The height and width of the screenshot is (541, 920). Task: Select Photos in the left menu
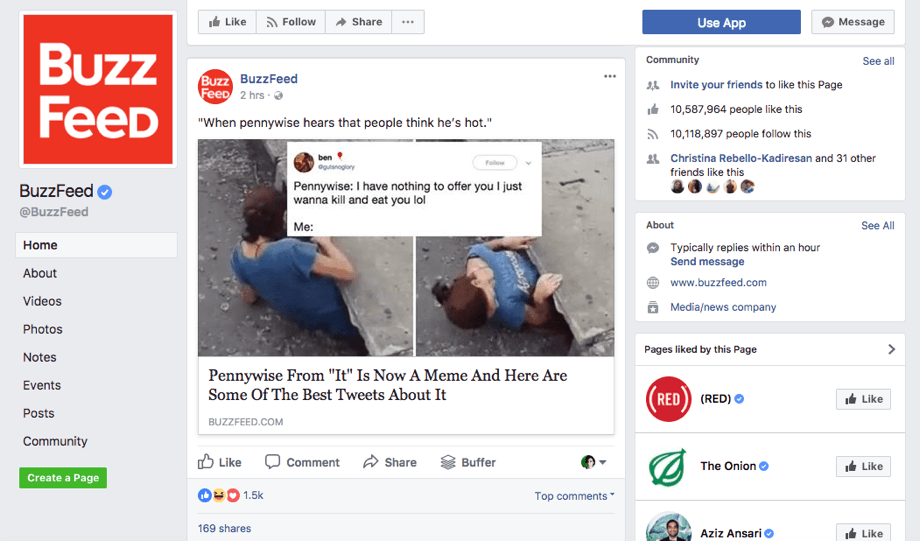tap(43, 329)
